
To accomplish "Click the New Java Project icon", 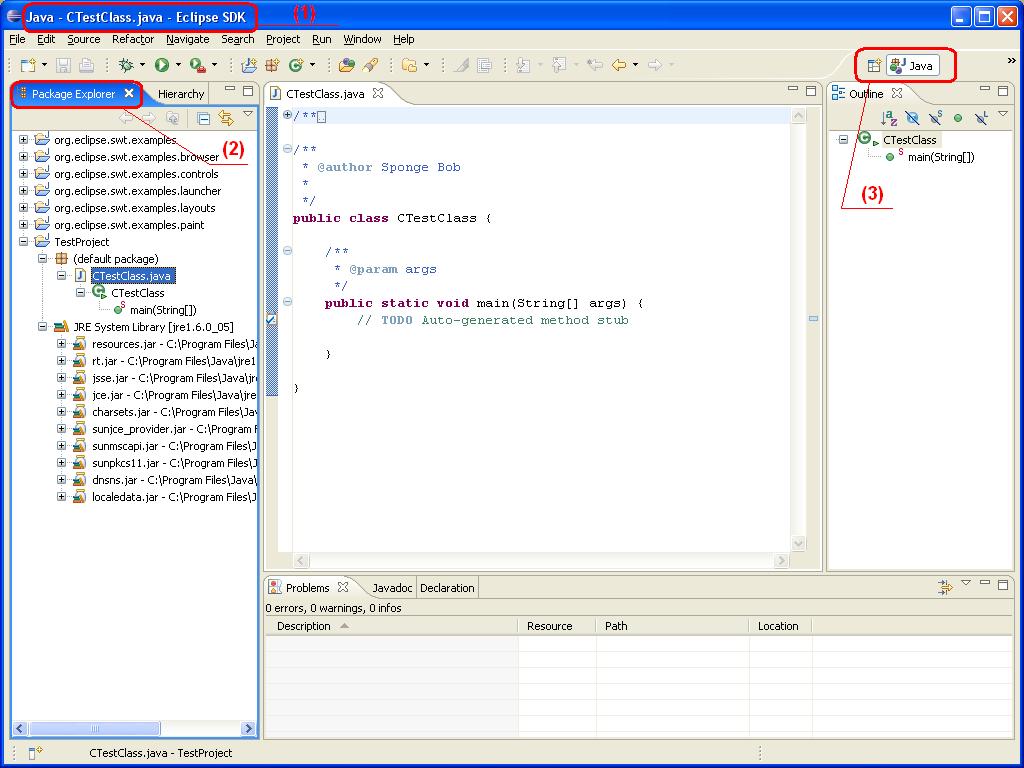I will click(249, 65).
